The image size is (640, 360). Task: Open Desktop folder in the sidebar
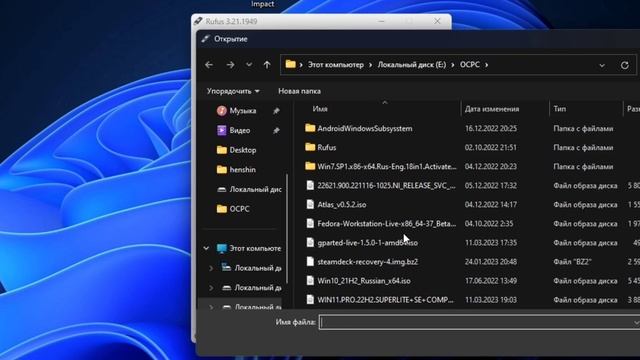point(242,150)
